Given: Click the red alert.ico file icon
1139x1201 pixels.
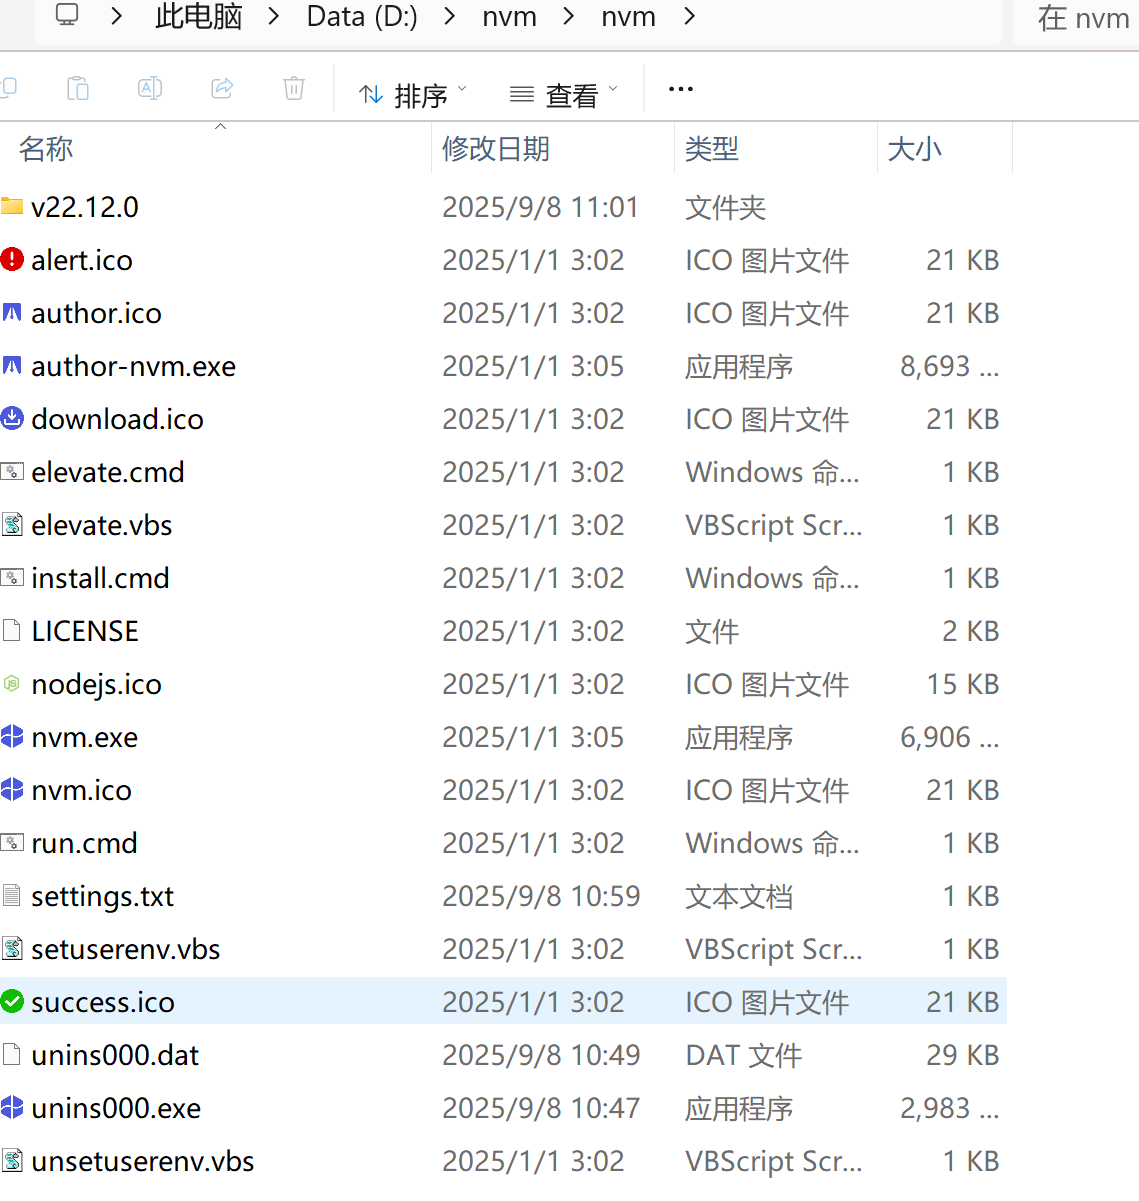Looking at the screenshot, I should (12, 260).
